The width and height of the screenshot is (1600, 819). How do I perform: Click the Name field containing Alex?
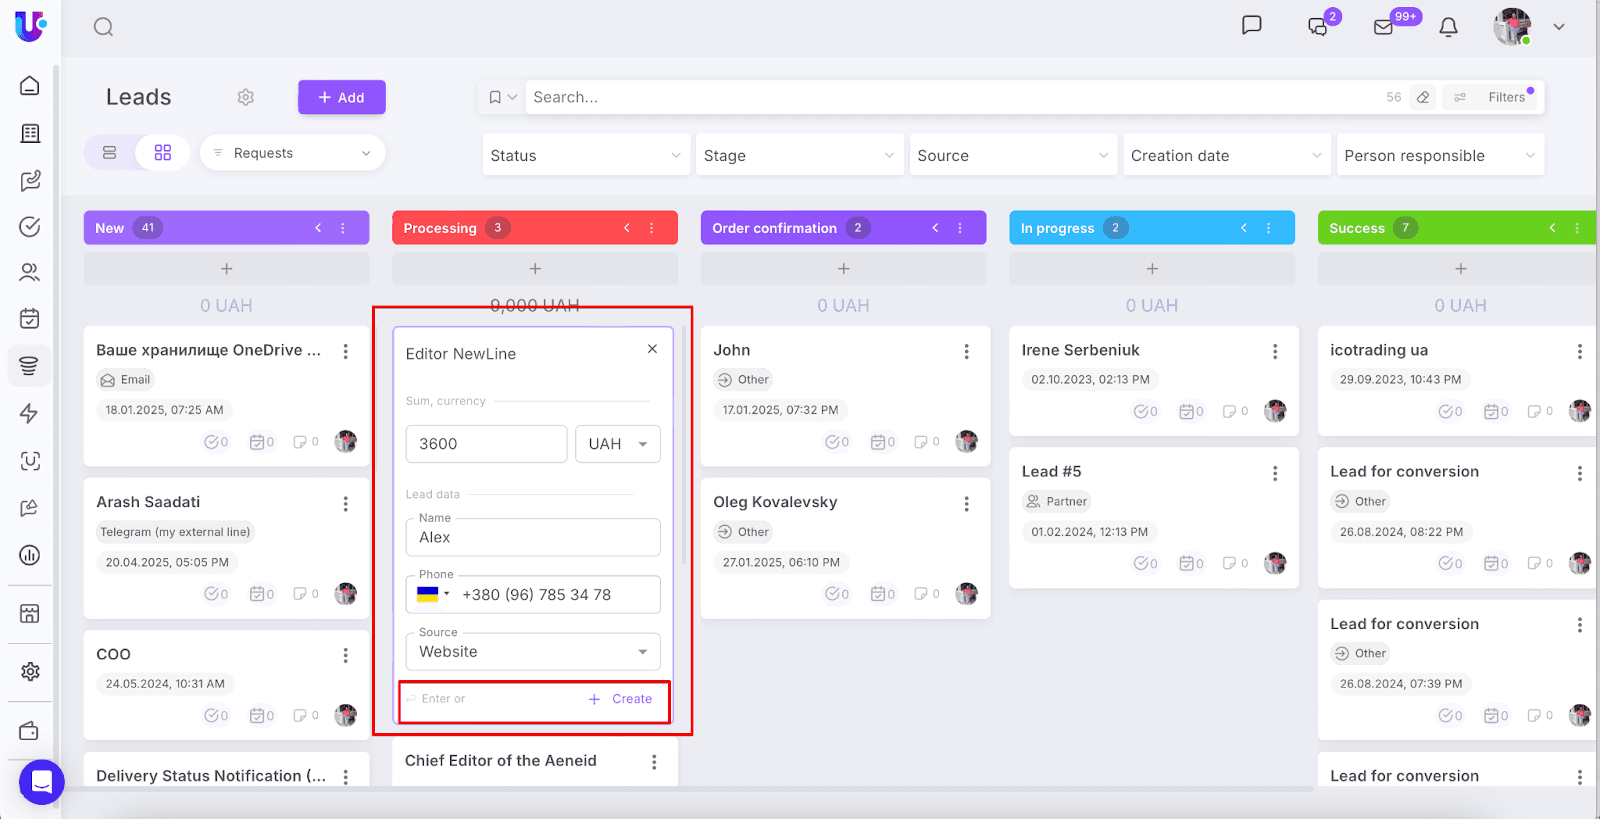(532, 538)
